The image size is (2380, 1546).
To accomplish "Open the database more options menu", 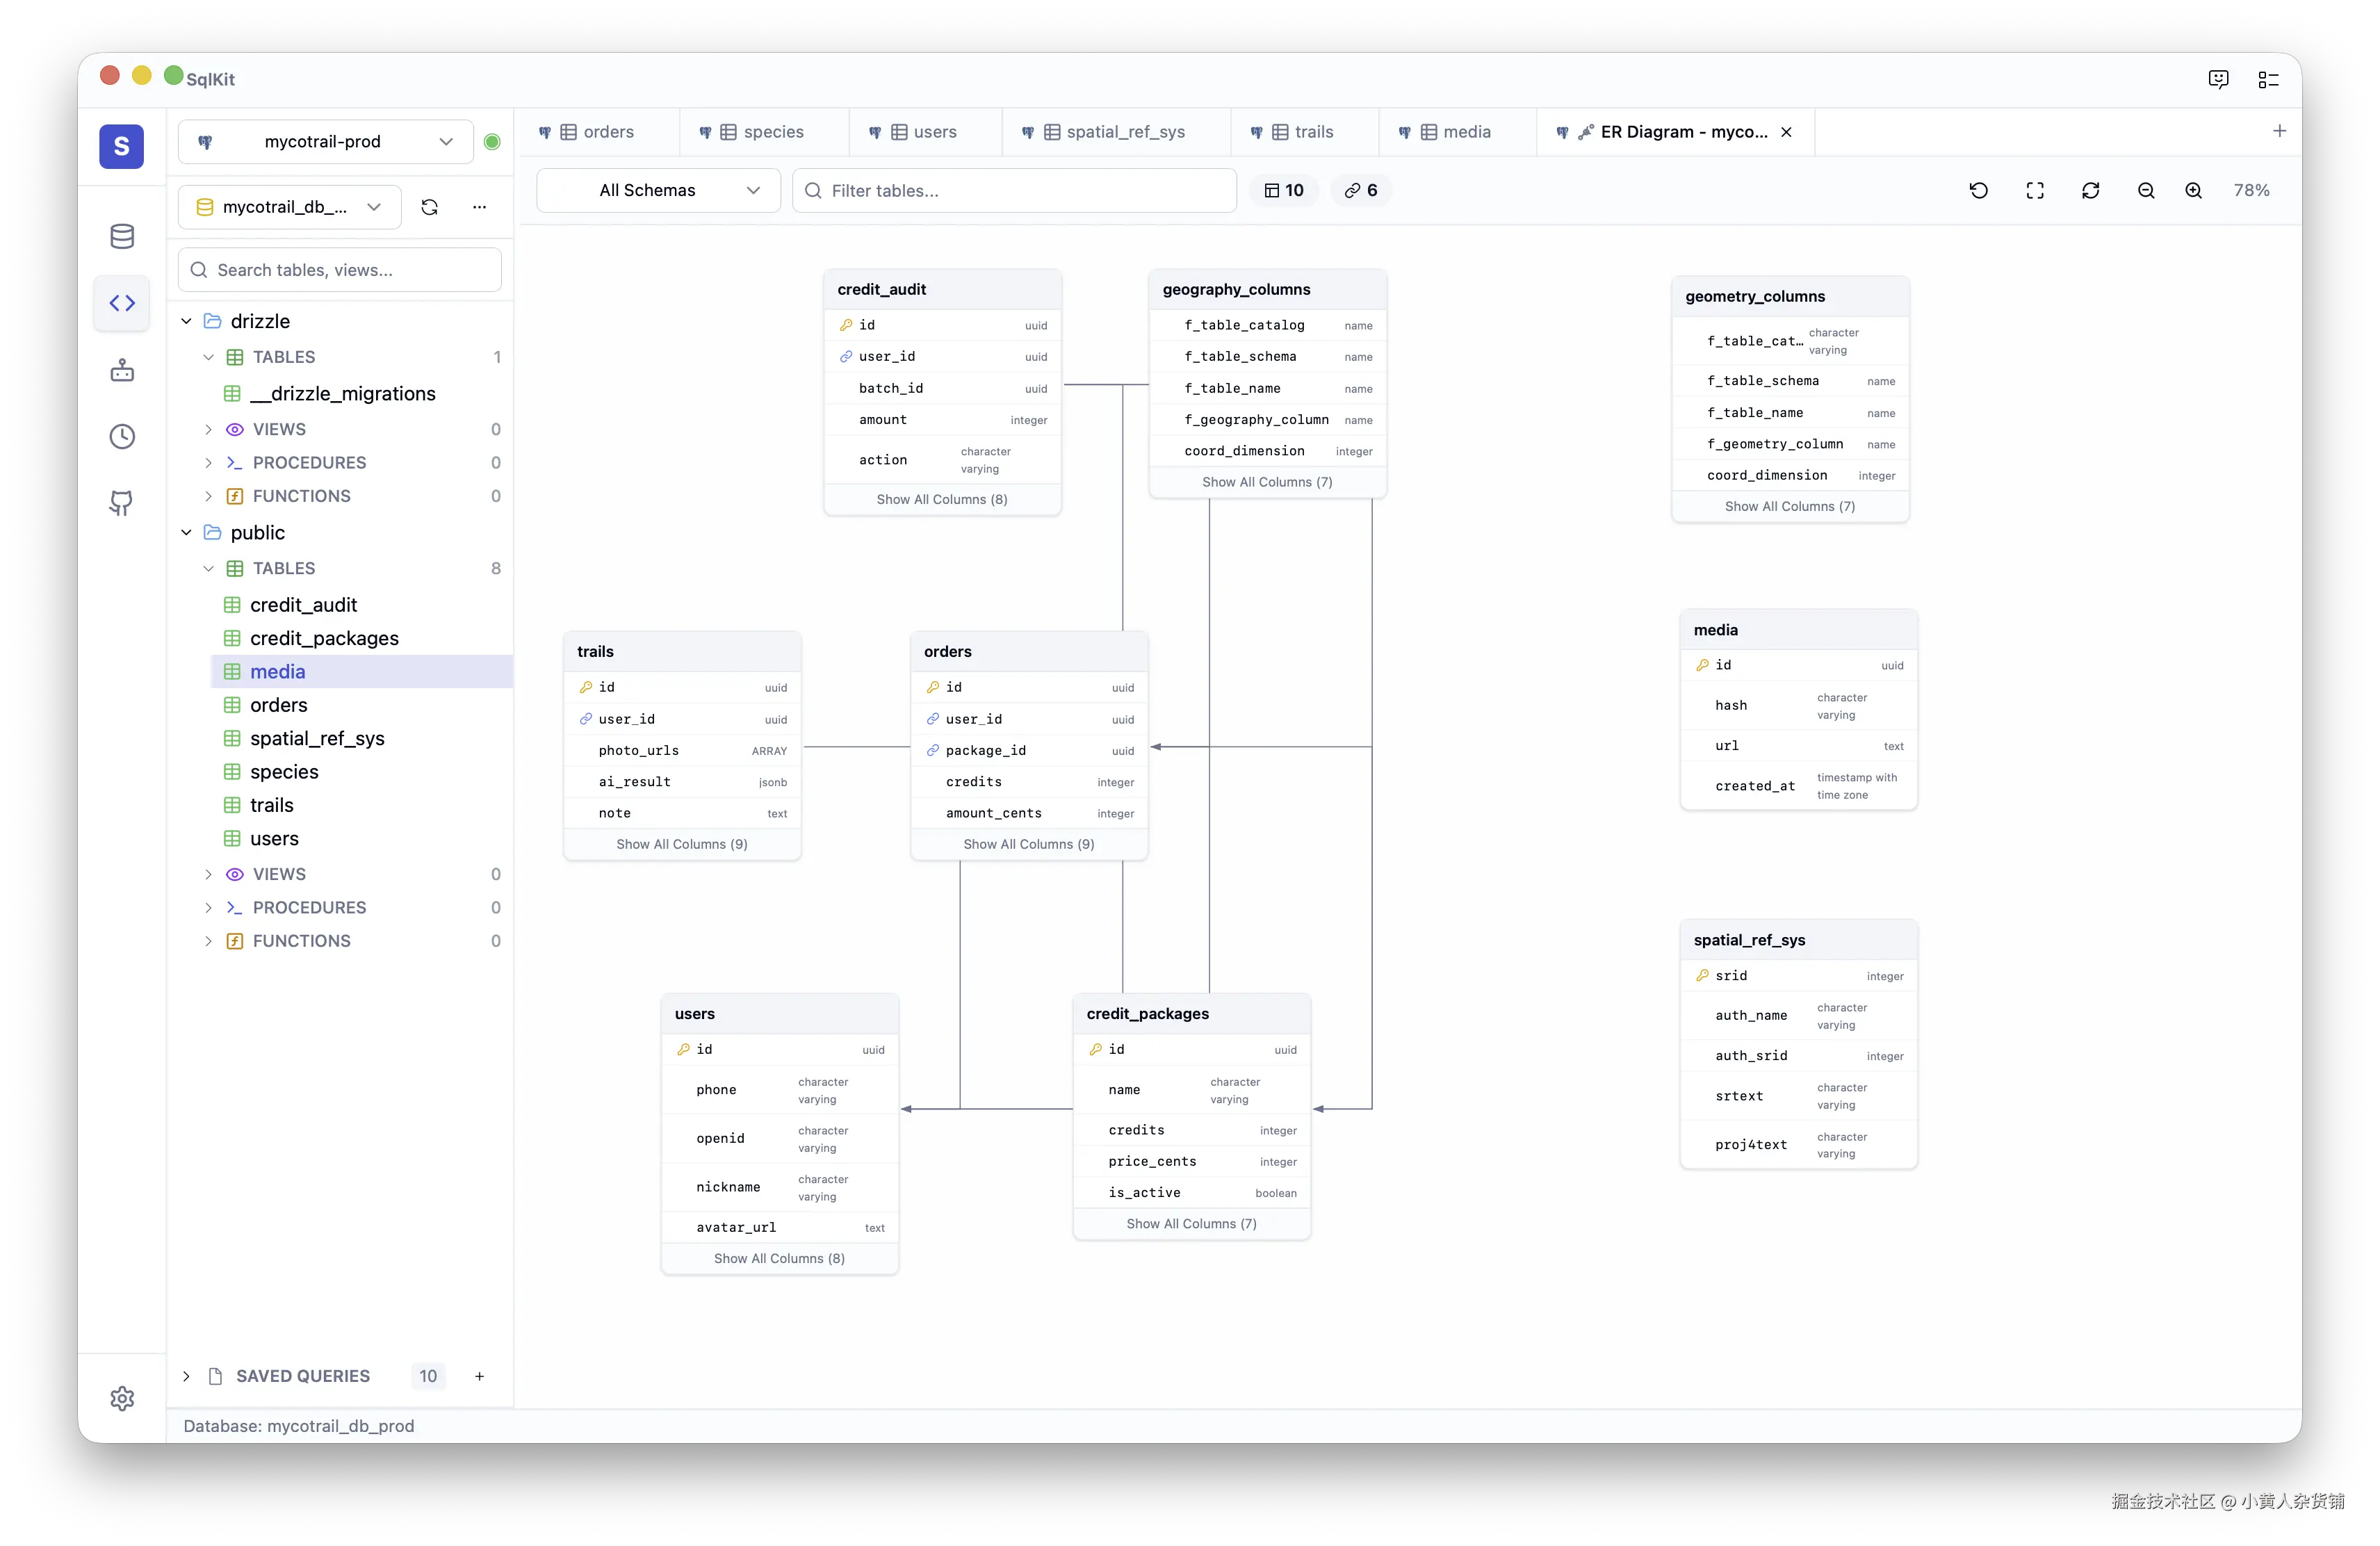I will 480,207.
